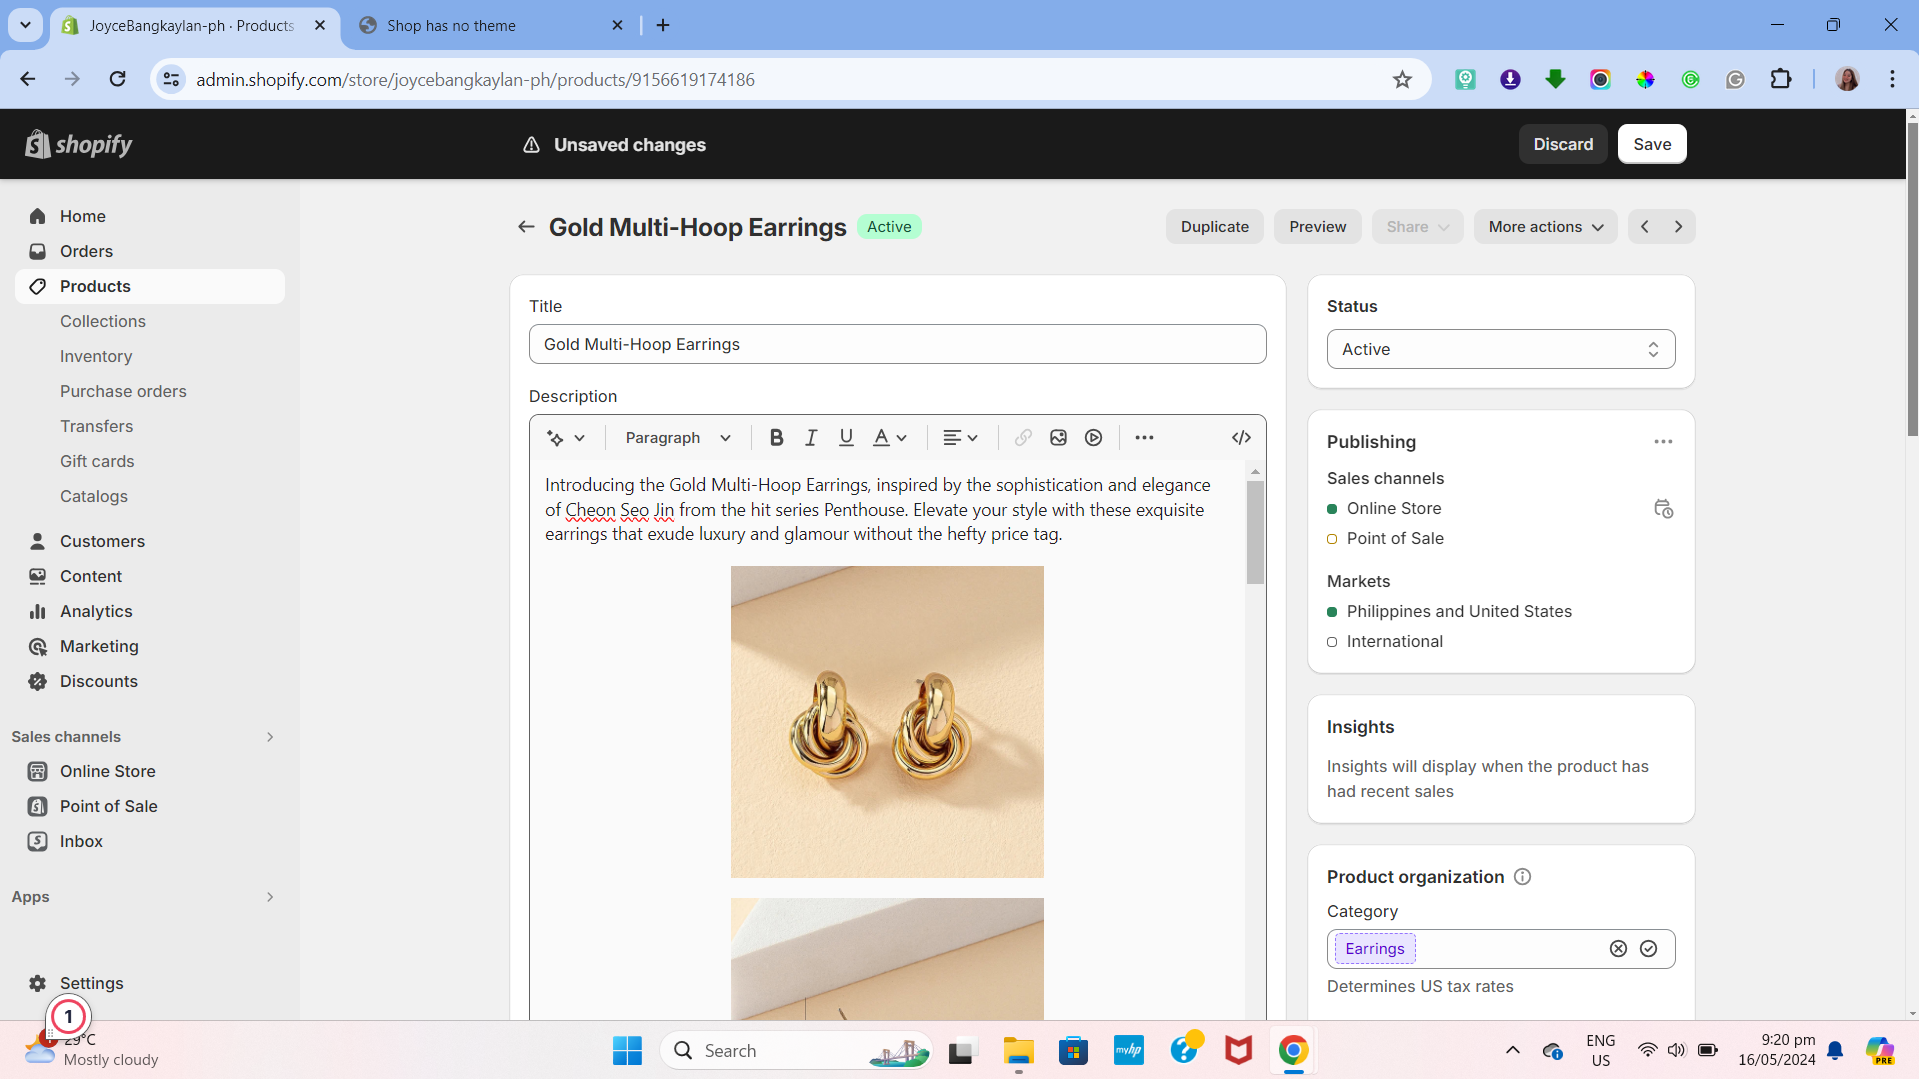Show hidden system tray icons
Screen dimensions: 1919x1079
click(x=1512, y=1051)
